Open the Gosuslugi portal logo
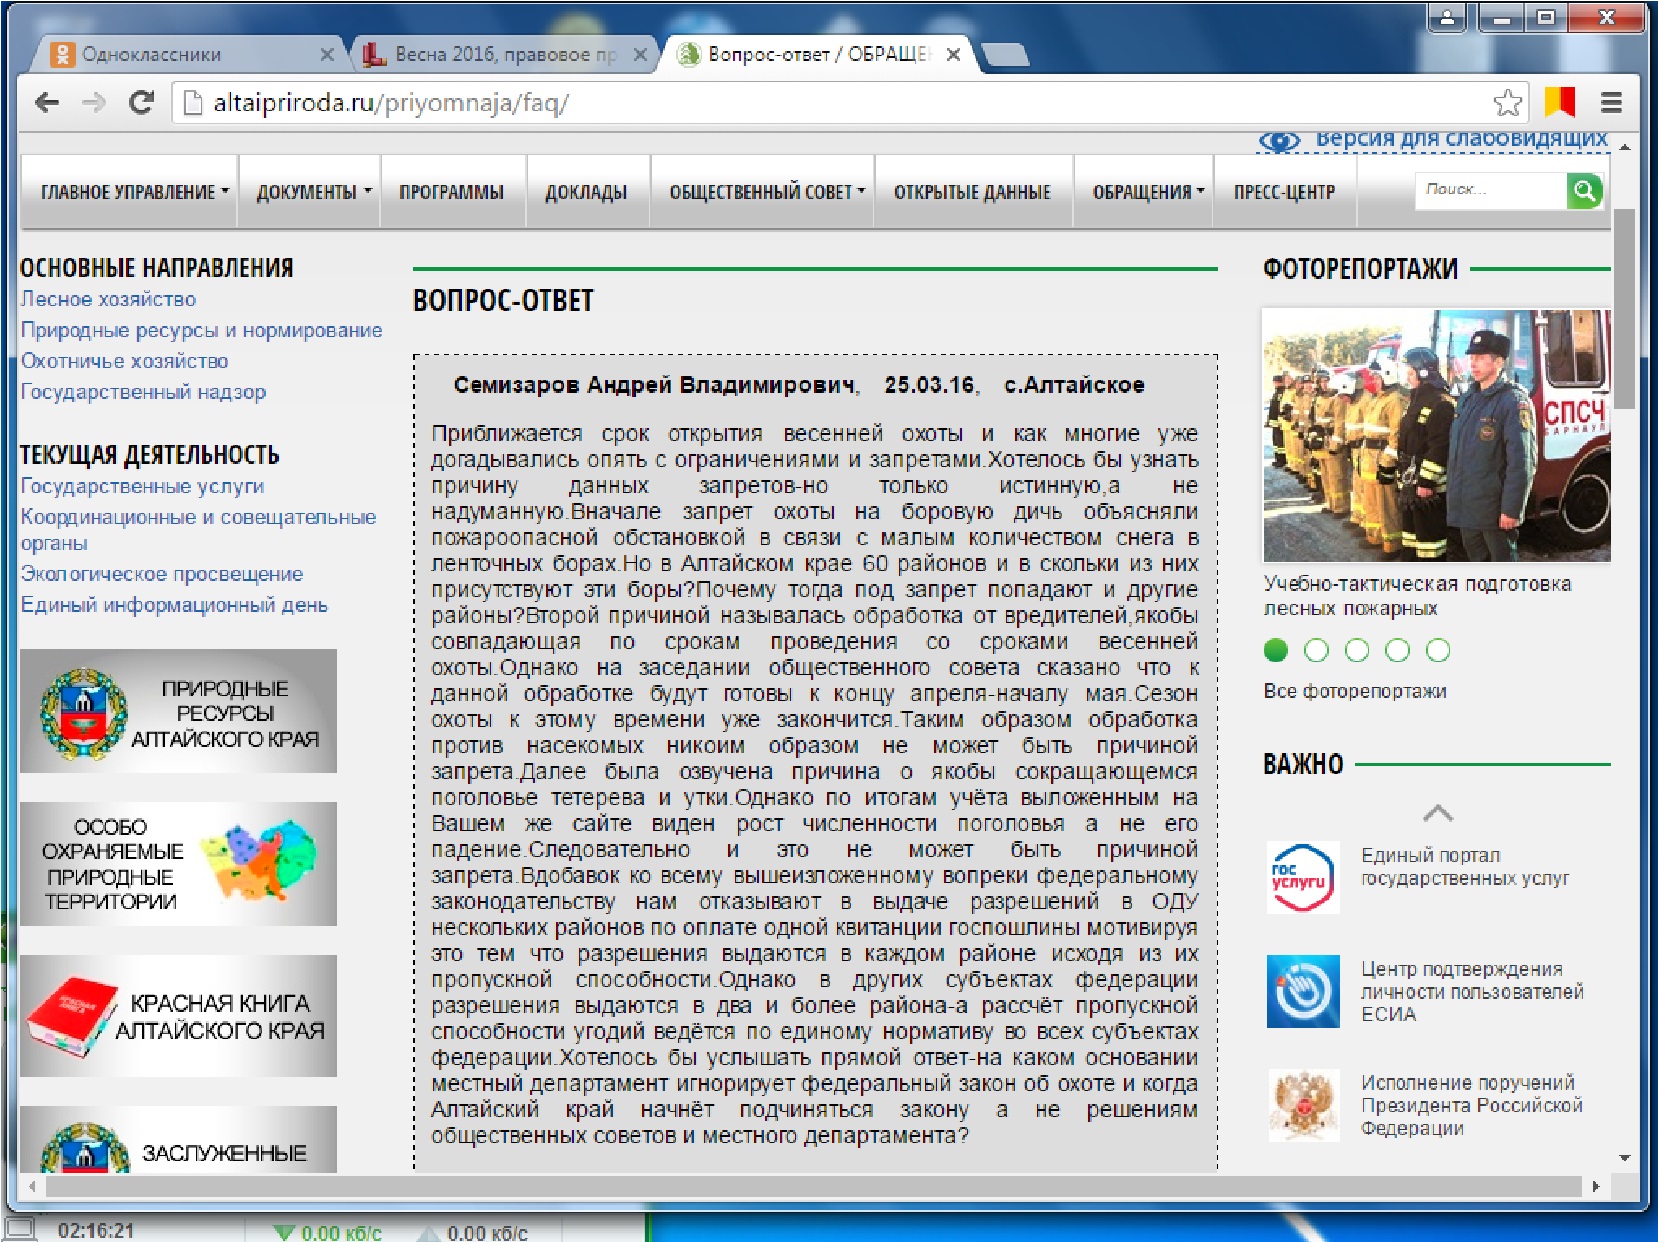Image resolution: width=1658 pixels, height=1242 pixels. pos(1302,878)
